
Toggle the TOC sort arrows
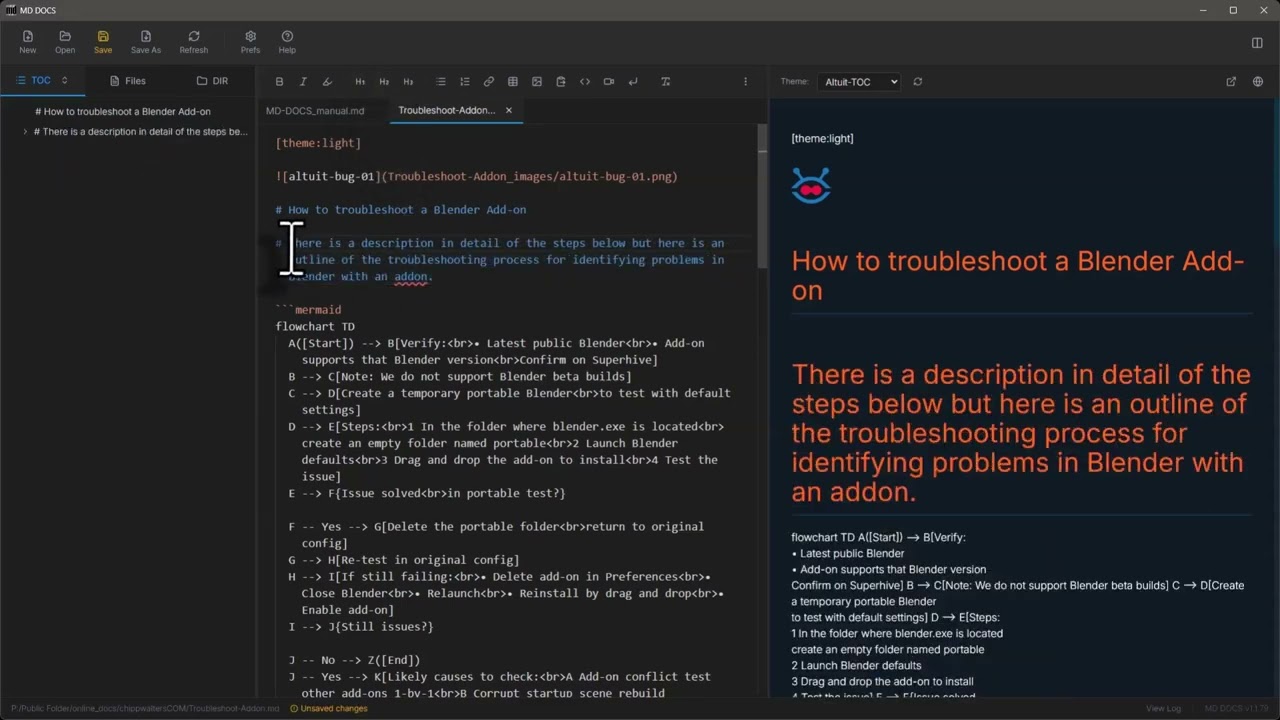[64, 81]
